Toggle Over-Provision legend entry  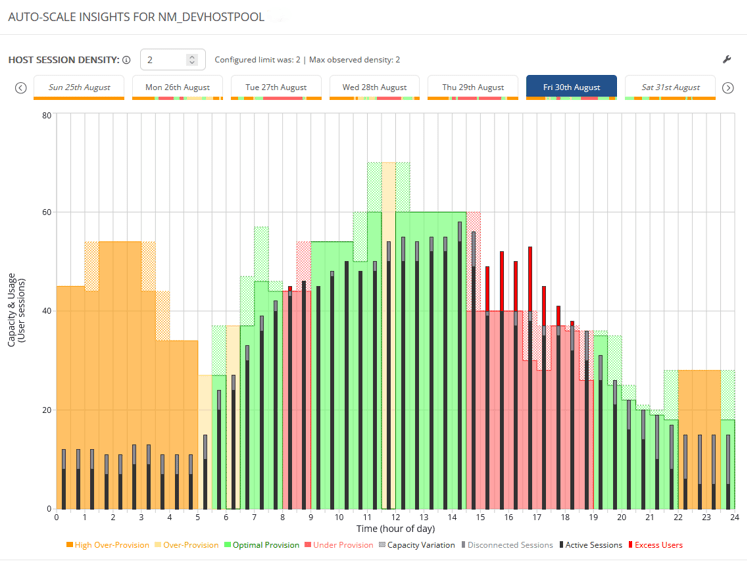click(187, 545)
